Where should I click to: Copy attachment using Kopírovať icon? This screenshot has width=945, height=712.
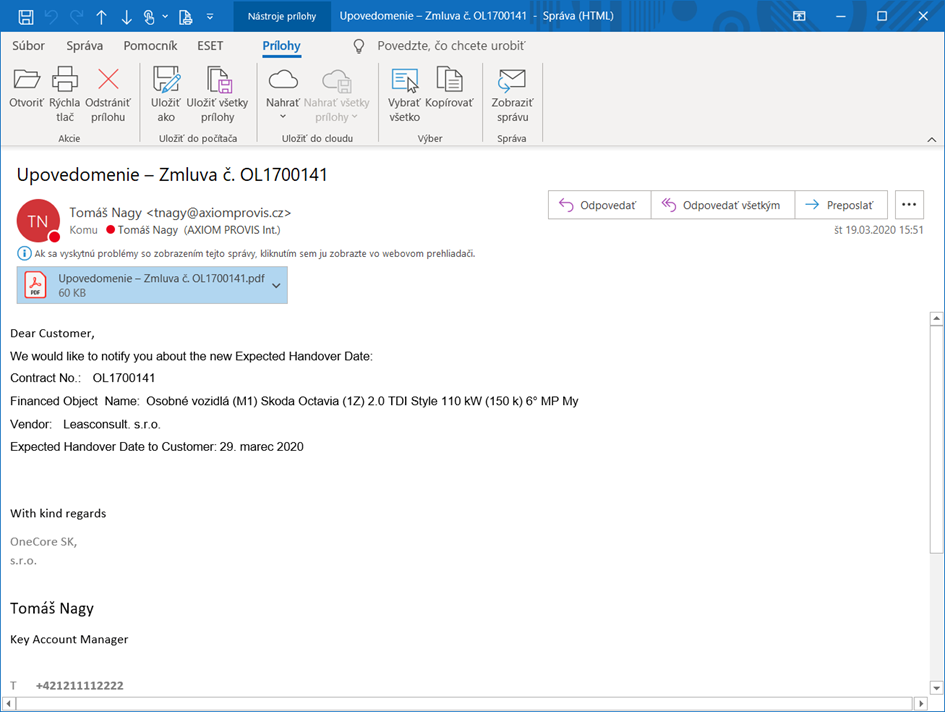(x=449, y=81)
